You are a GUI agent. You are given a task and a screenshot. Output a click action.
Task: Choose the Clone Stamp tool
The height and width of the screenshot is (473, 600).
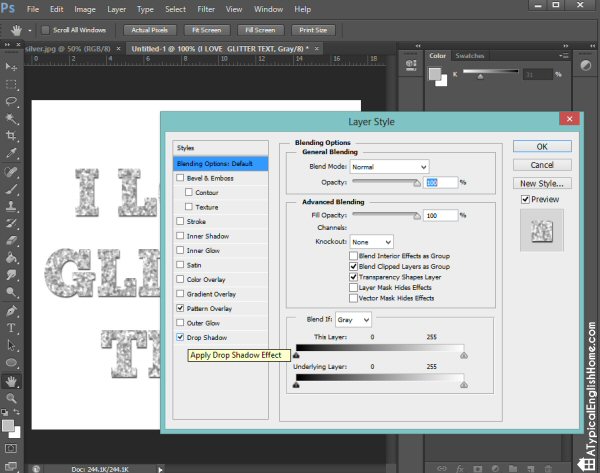tap(11, 206)
